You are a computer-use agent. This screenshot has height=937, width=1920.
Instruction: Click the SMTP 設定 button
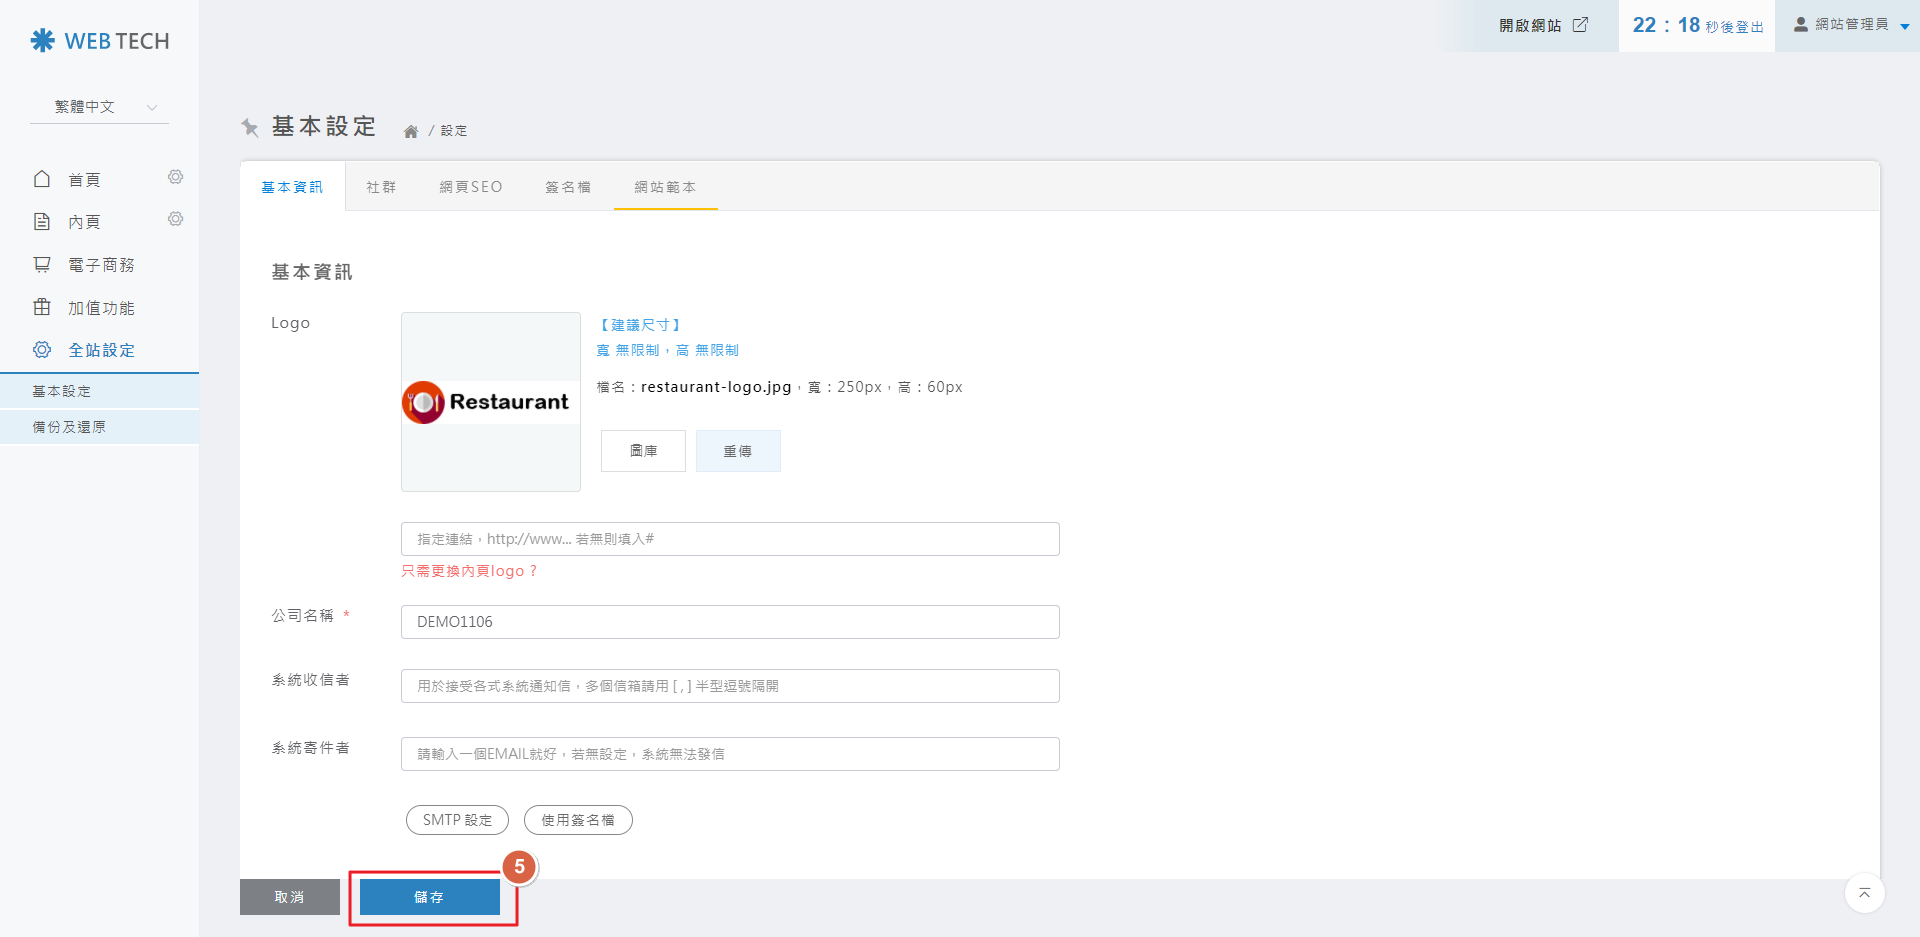click(x=457, y=820)
